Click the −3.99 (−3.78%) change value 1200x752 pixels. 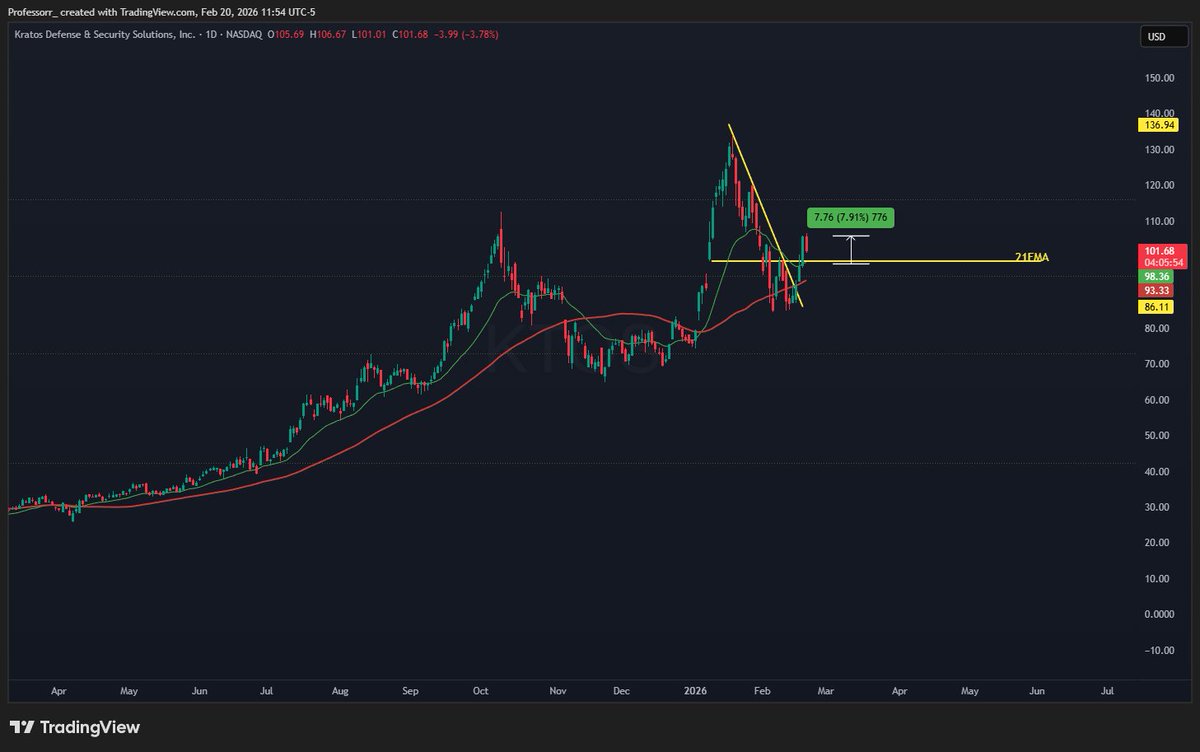(x=465, y=34)
